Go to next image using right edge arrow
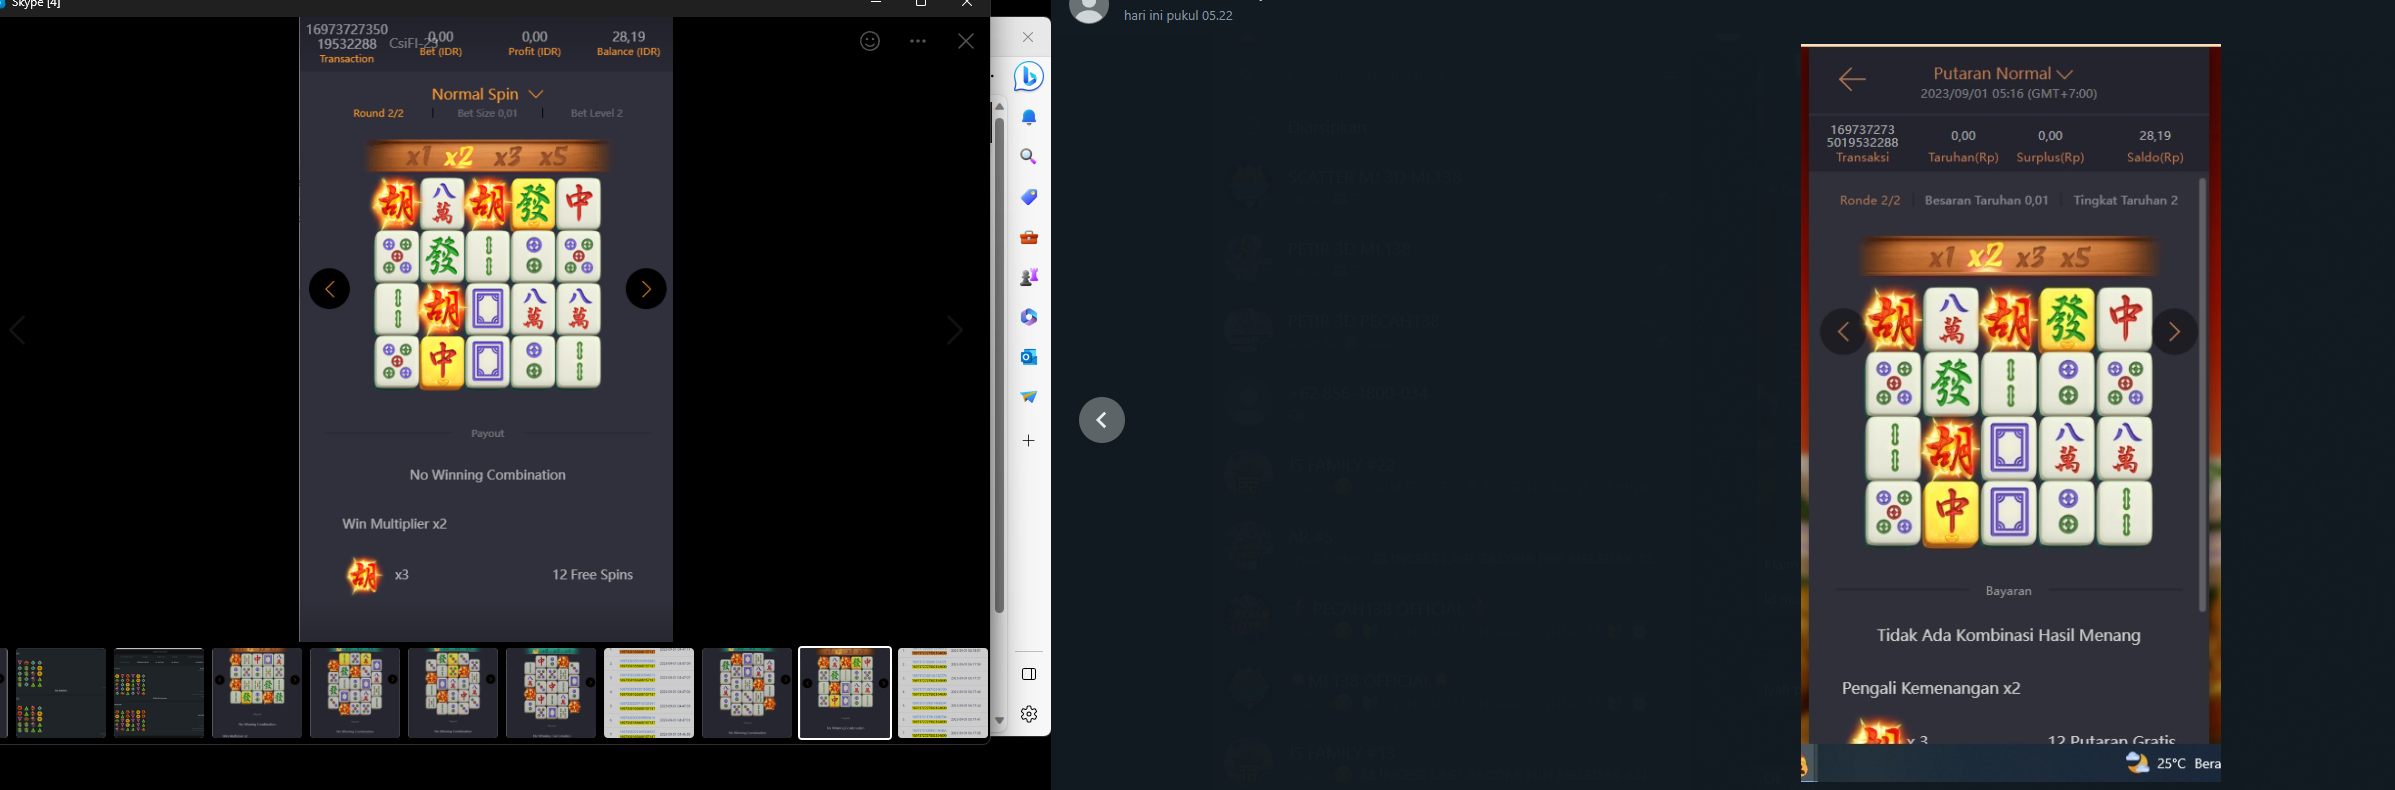 (955, 330)
